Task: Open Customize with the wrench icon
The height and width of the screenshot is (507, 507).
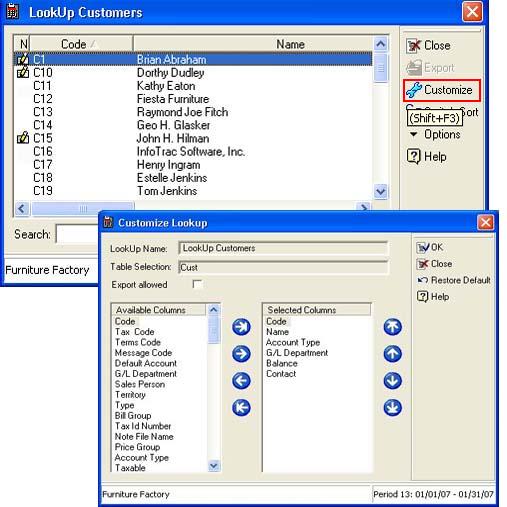Action: (x=441, y=90)
